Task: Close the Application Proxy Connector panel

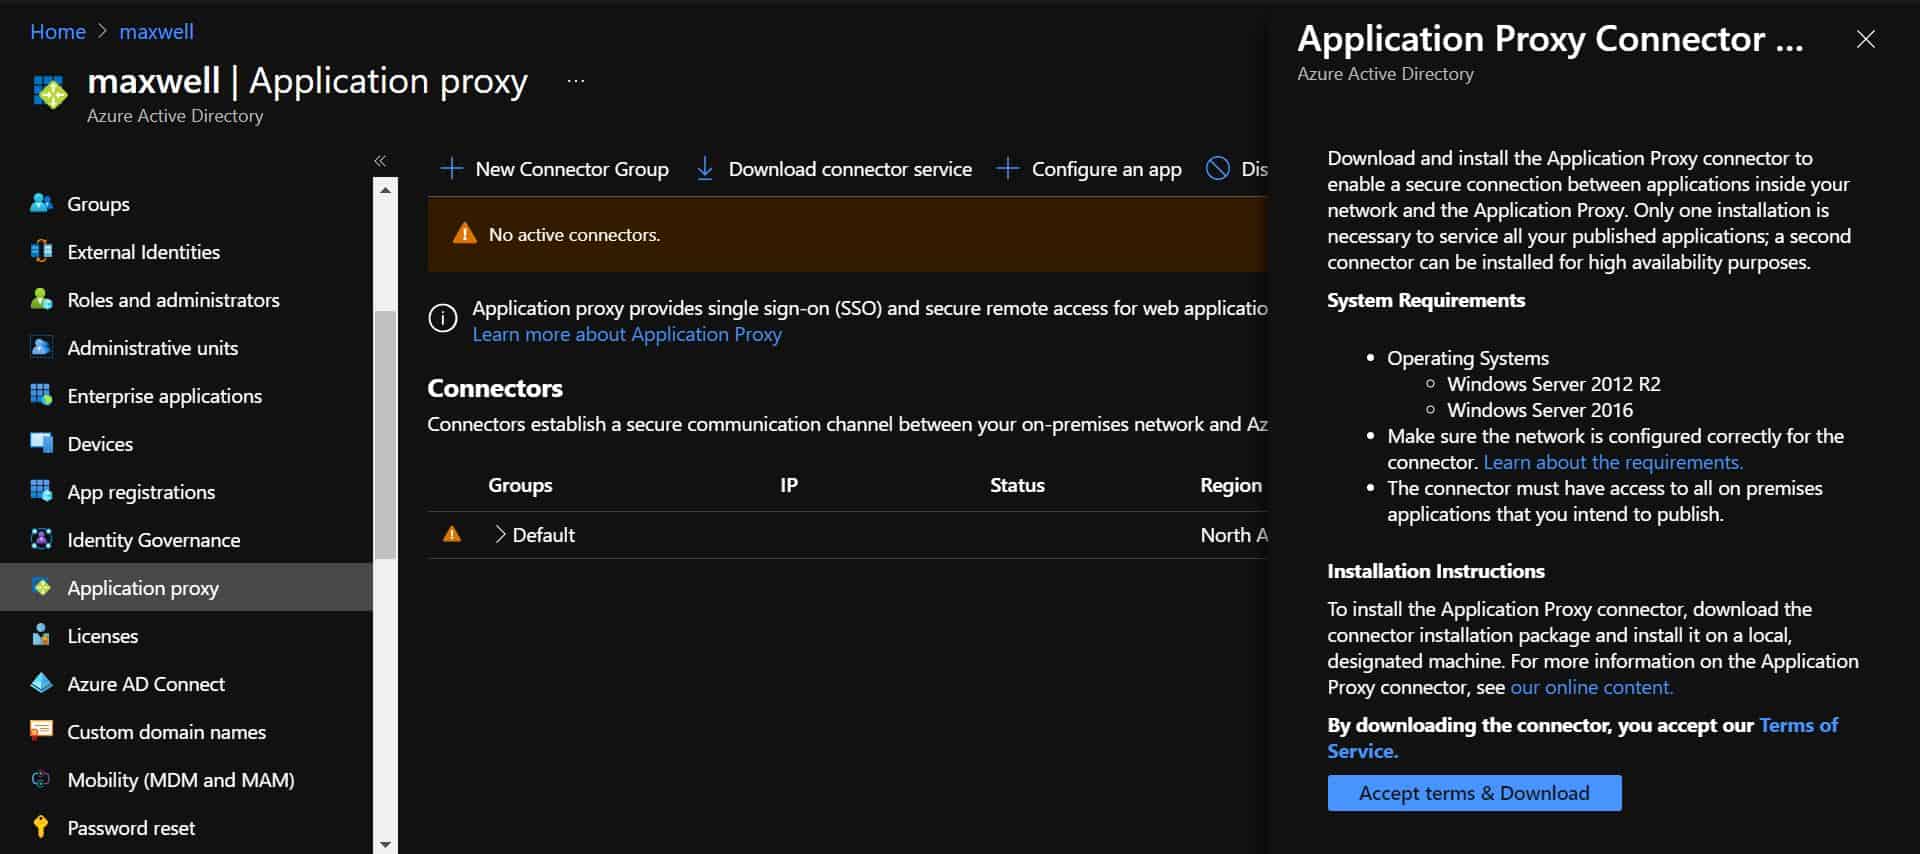Action: coord(1865,39)
